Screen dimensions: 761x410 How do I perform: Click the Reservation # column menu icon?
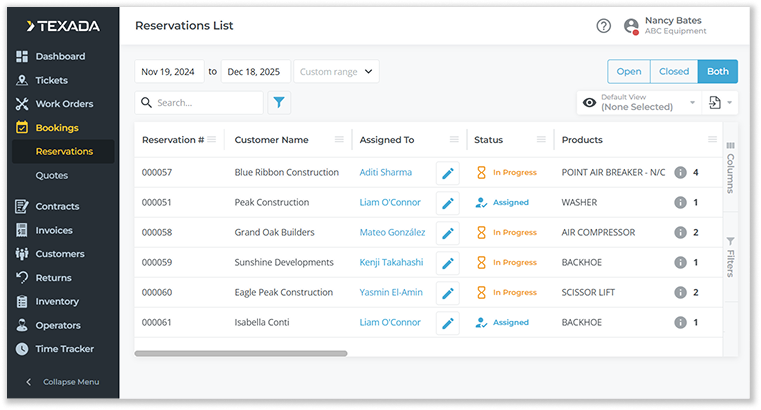211,139
